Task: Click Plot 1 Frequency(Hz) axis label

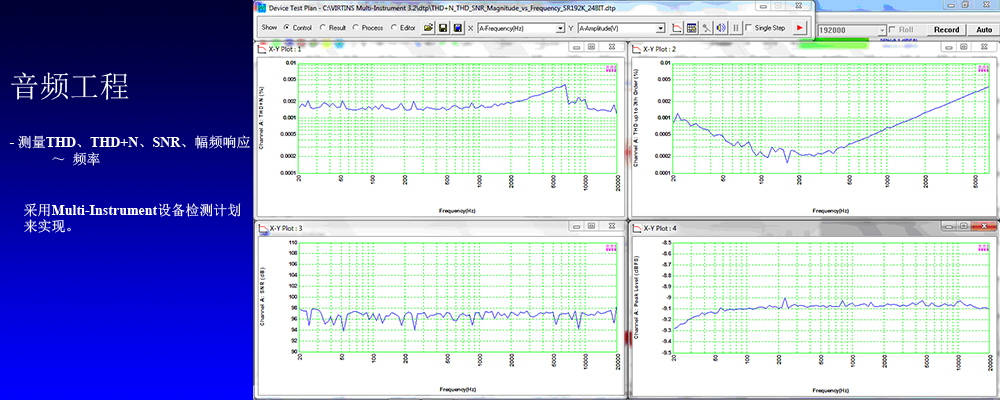Action: click(x=457, y=210)
